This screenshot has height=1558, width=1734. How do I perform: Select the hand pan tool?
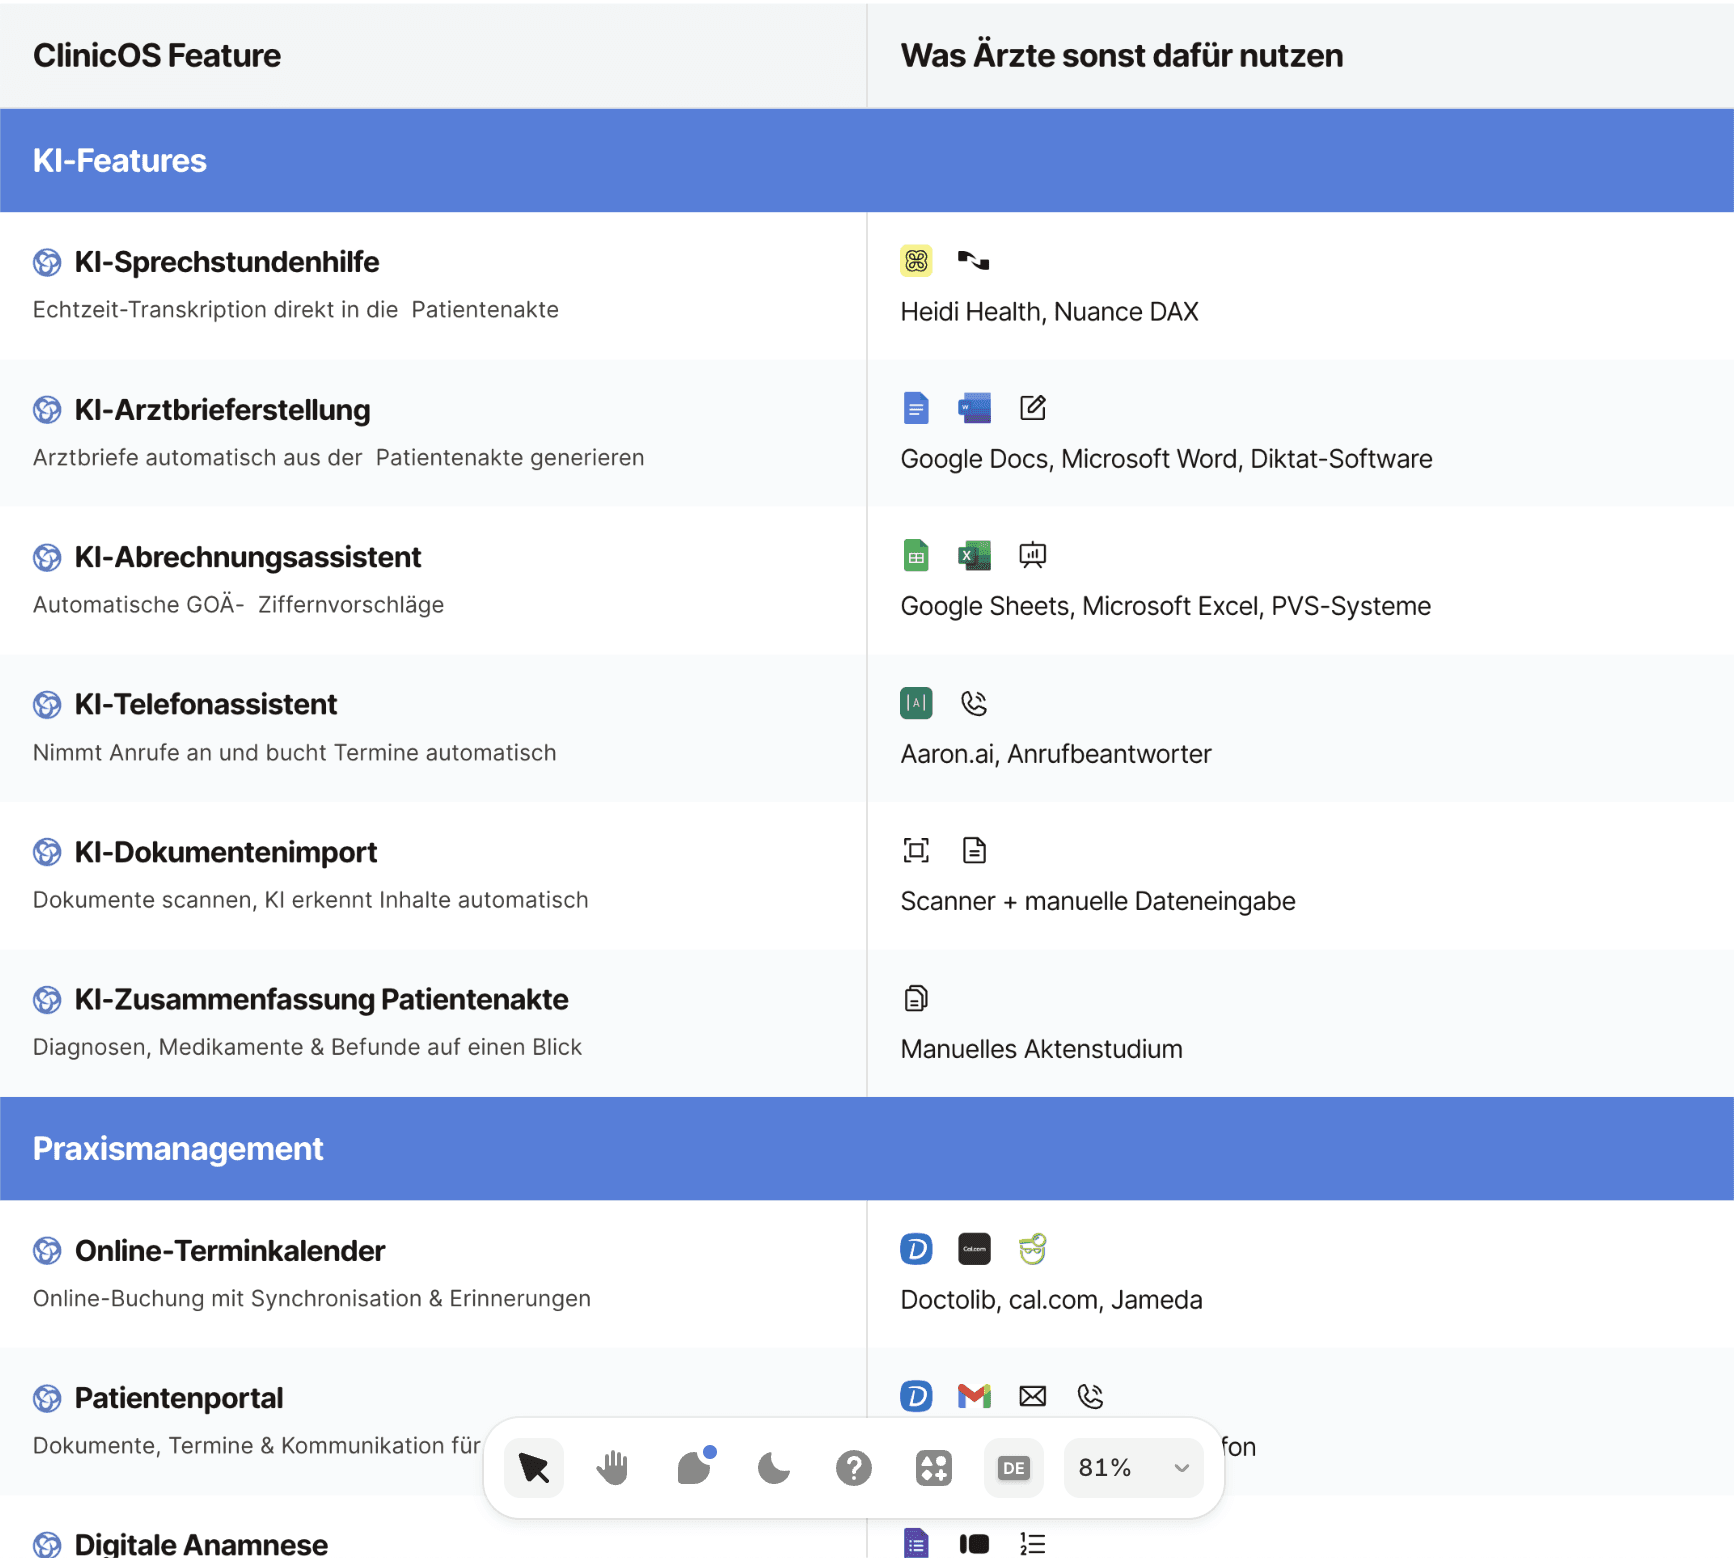(x=613, y=1468)
